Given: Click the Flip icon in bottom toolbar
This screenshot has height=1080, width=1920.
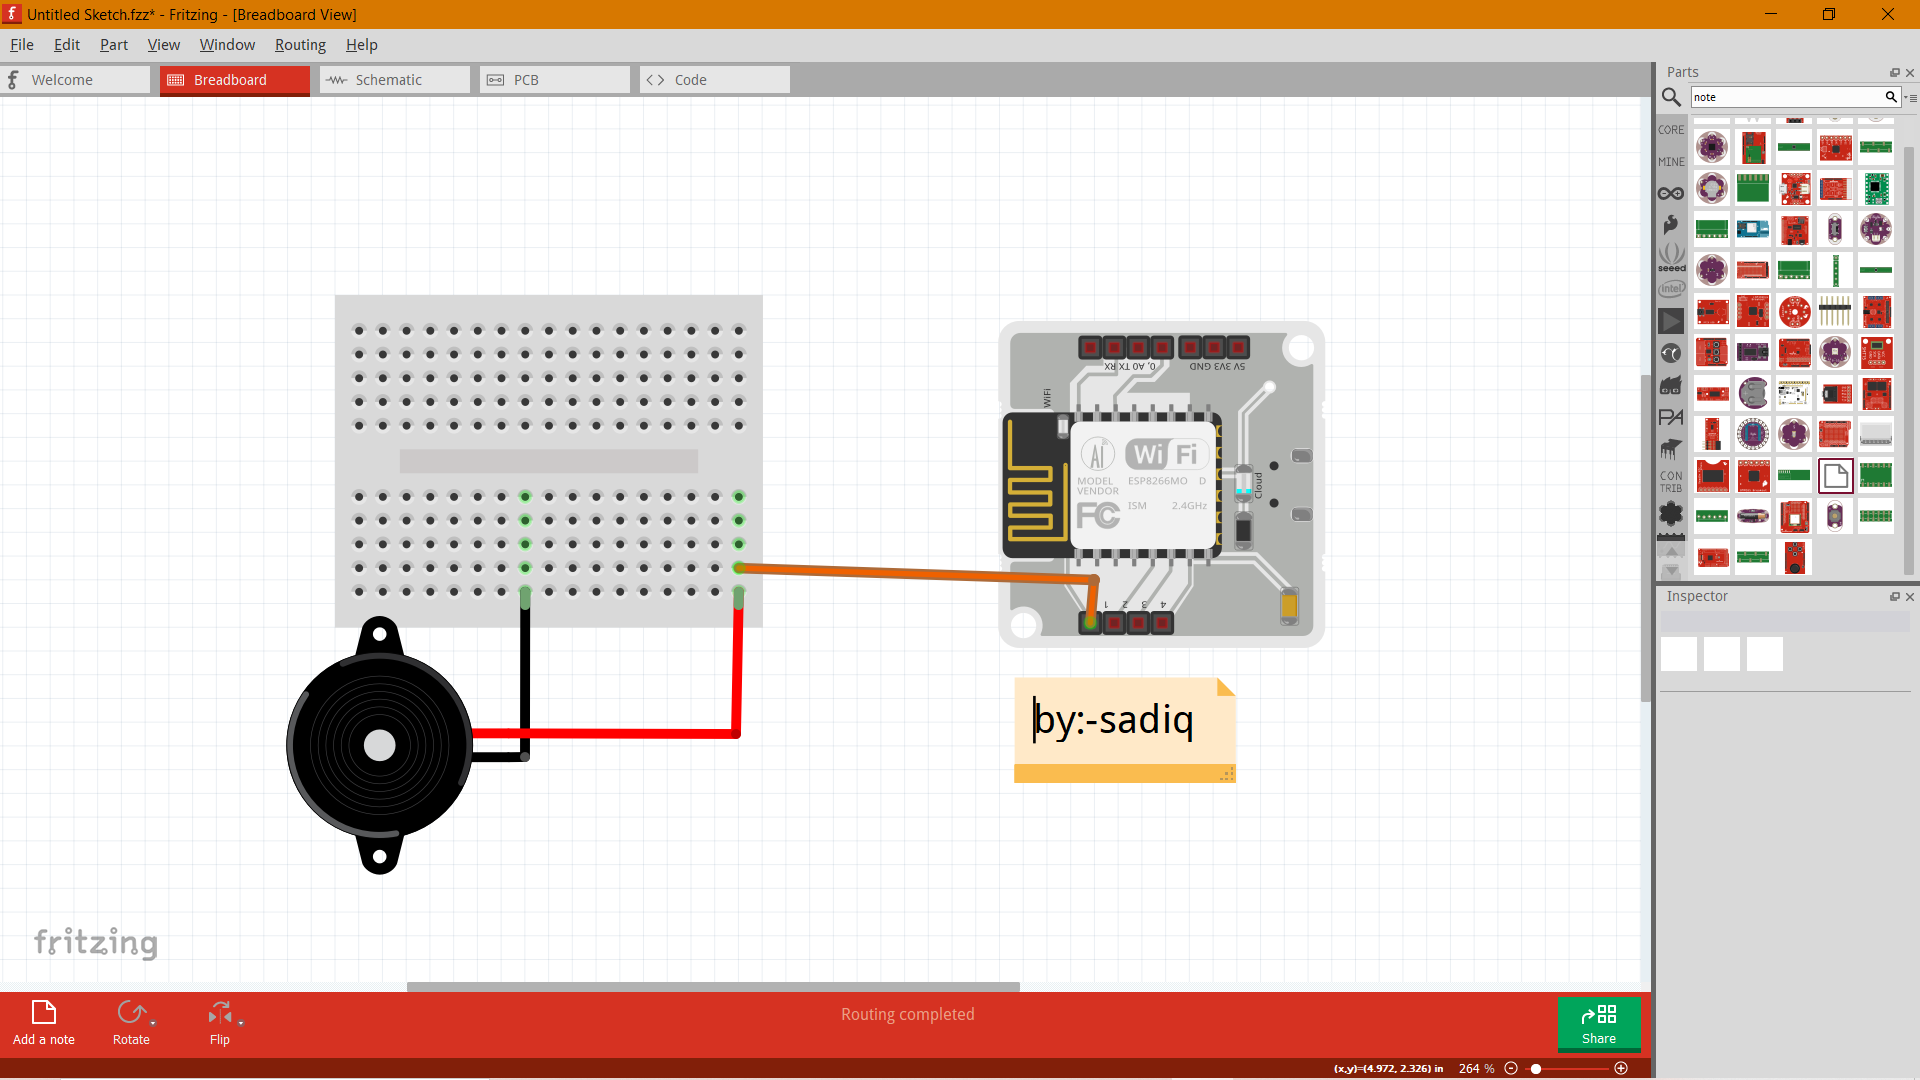Looking at the screenshot, I should tap(219, 1013).
